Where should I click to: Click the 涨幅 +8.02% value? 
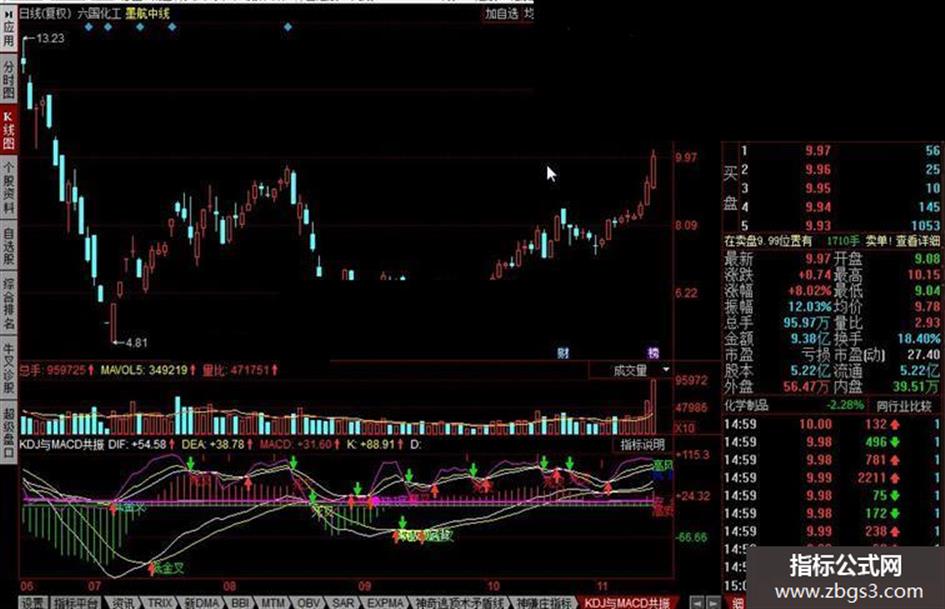(809, 291)
